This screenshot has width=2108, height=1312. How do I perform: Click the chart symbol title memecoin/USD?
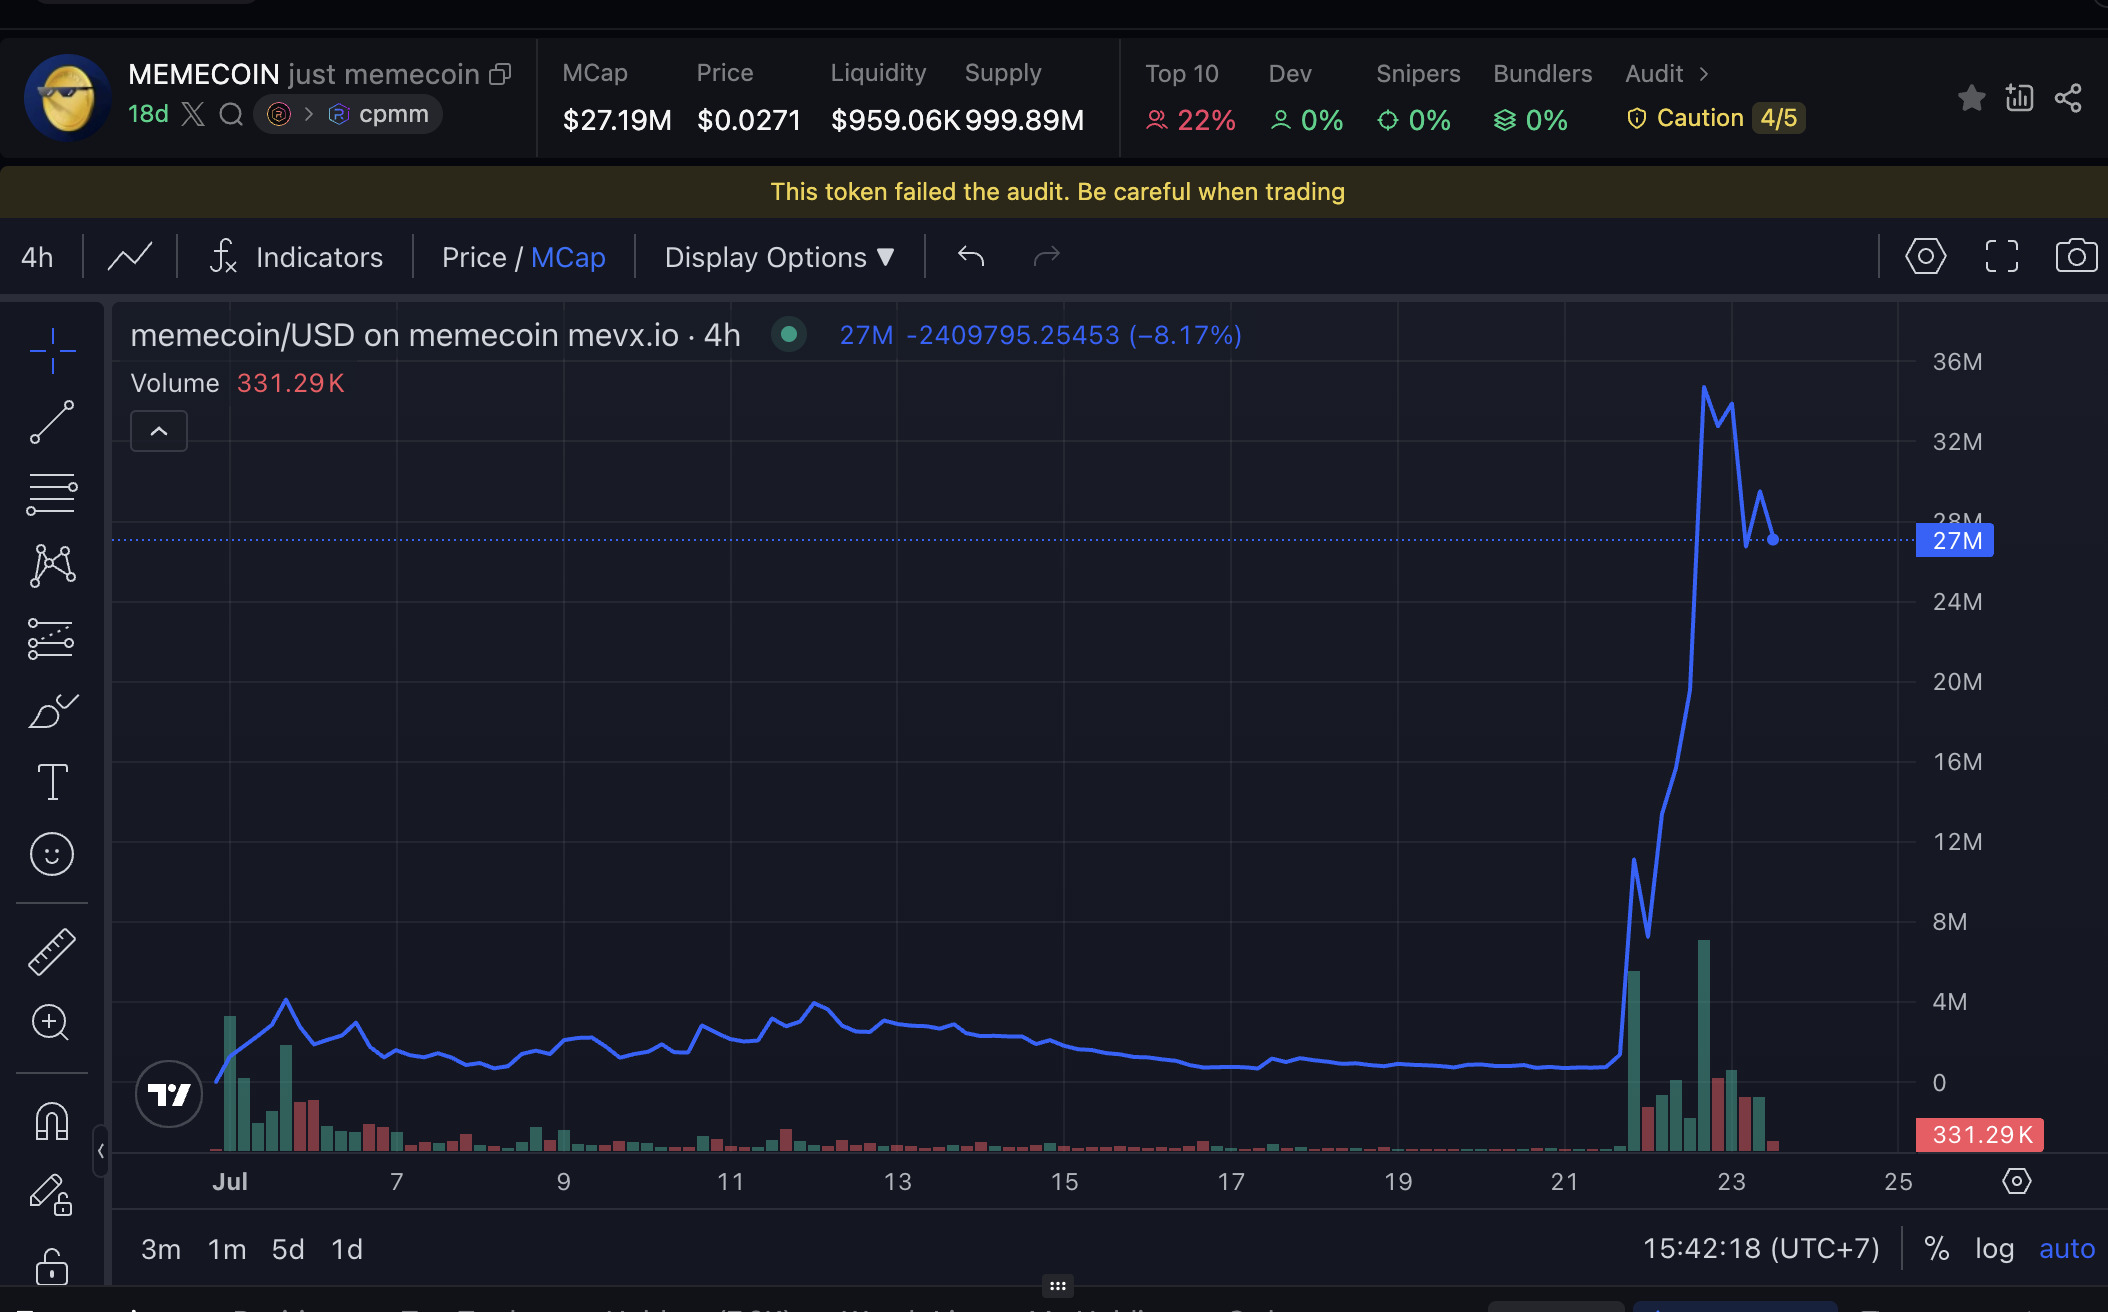[435, 335]
